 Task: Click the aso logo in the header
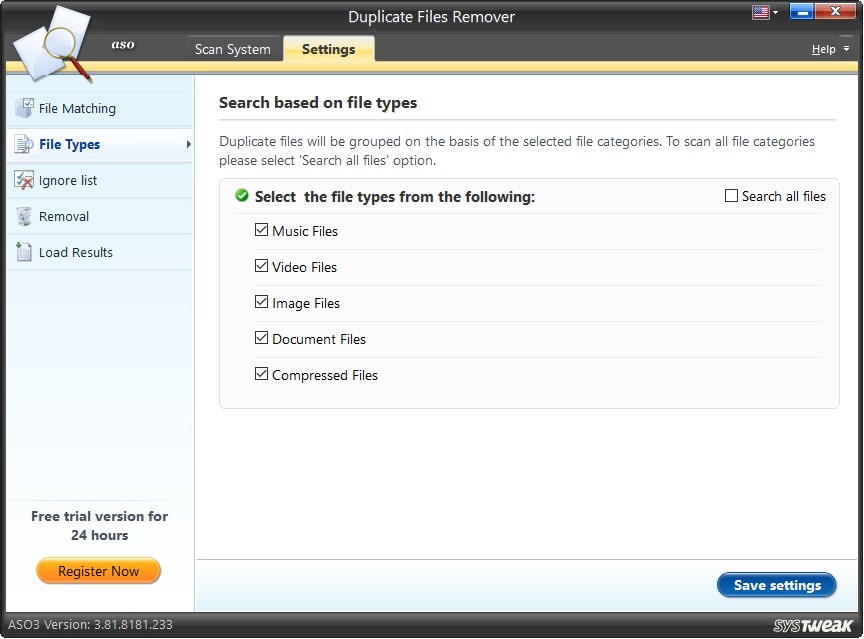coord(122,44)
